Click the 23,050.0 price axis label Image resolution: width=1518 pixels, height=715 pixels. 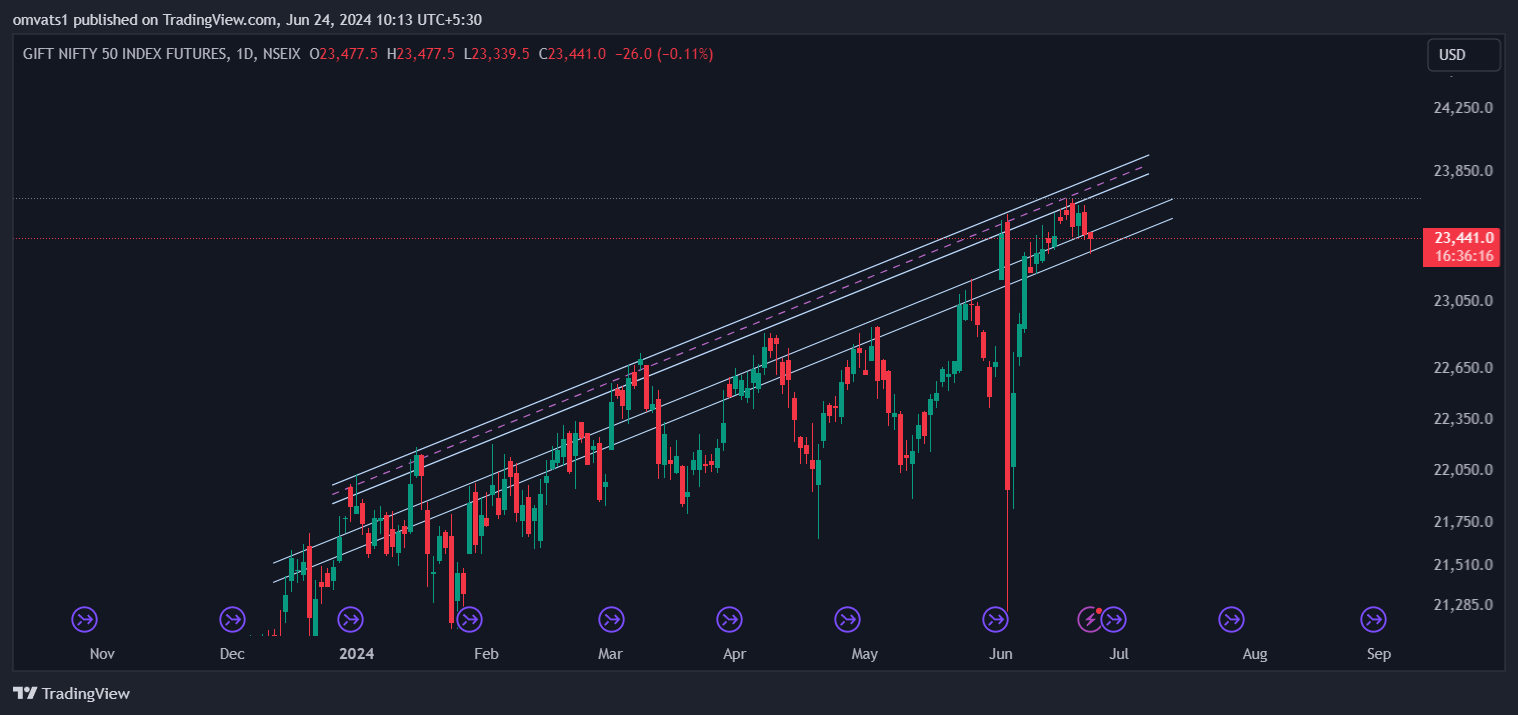pos(1463,301)
